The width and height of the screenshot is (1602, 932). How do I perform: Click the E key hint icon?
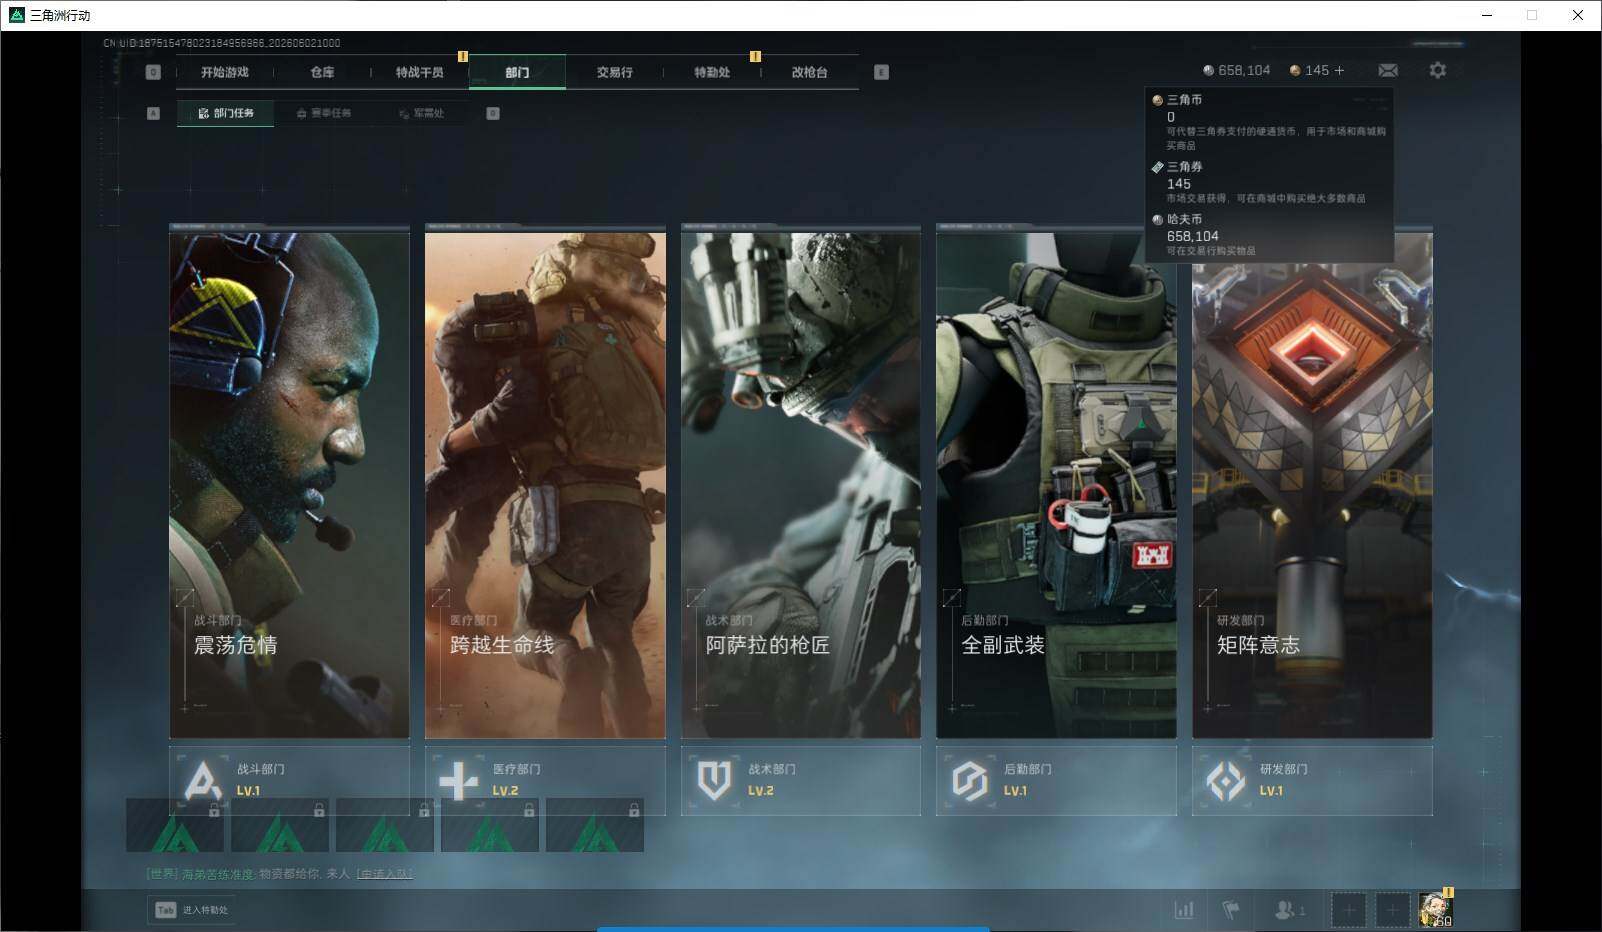coord(881,72)
